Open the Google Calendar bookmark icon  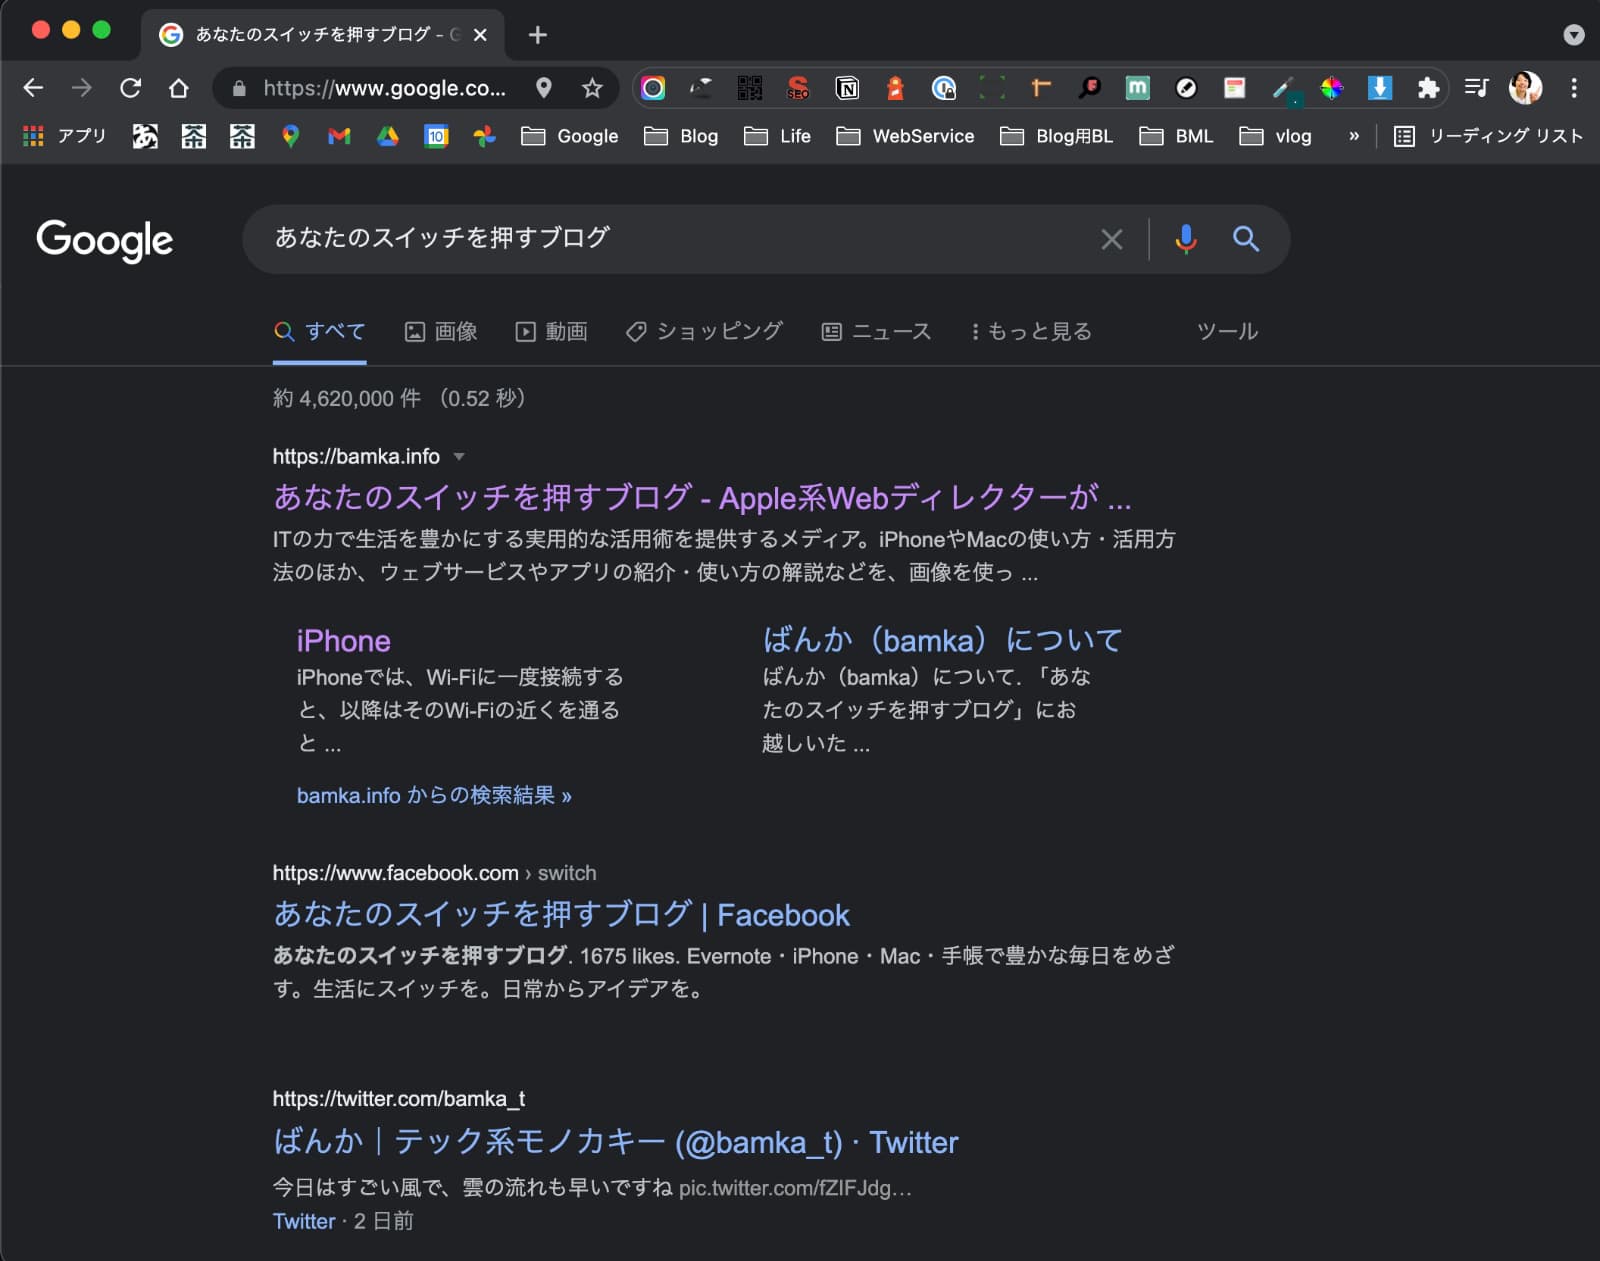437,136
